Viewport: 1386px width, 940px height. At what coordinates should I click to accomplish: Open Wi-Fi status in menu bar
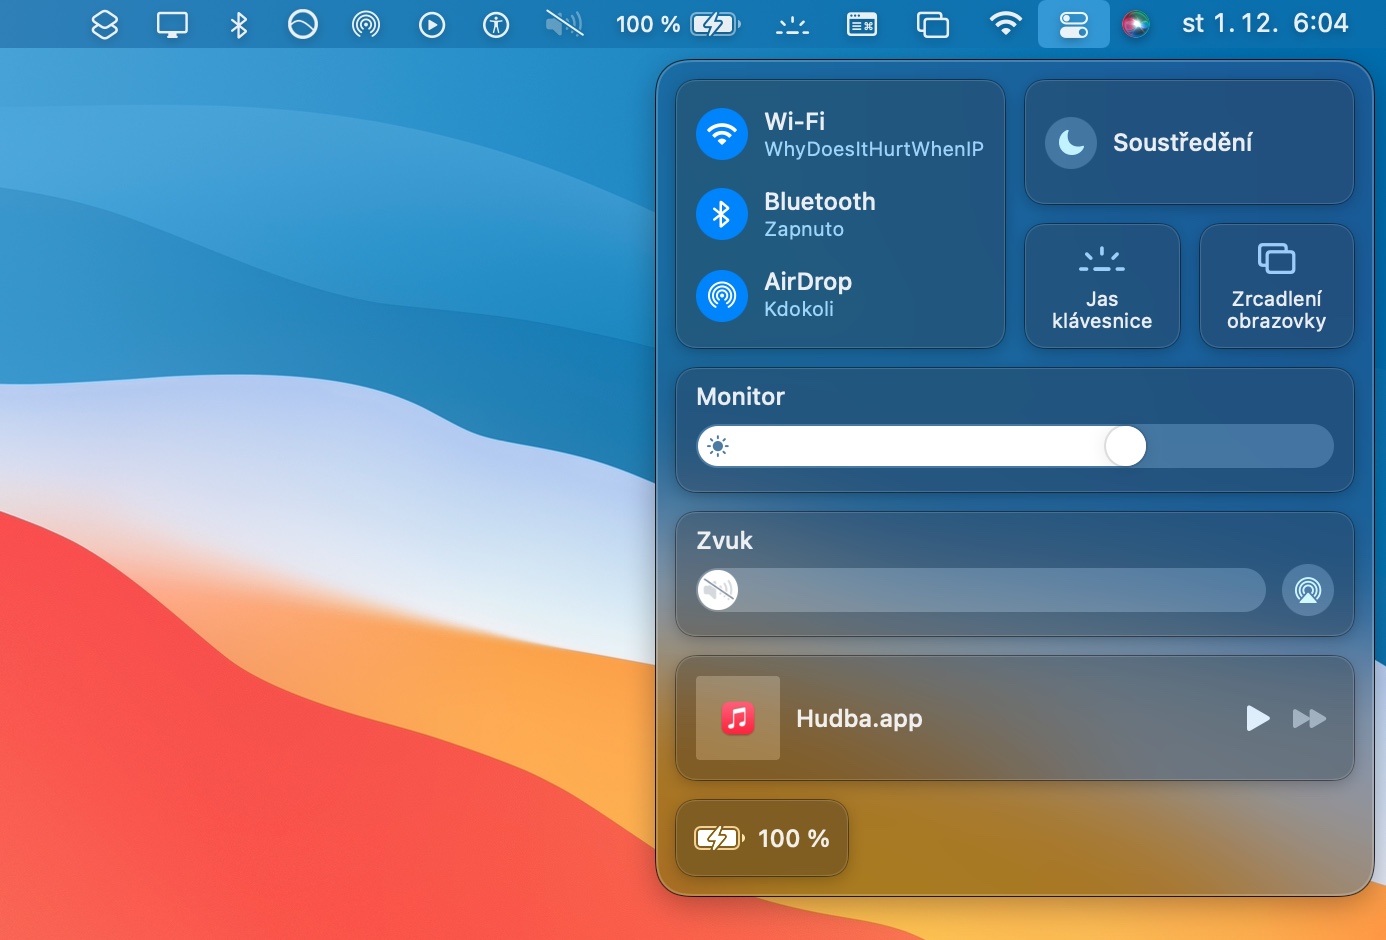(1005, 24)
